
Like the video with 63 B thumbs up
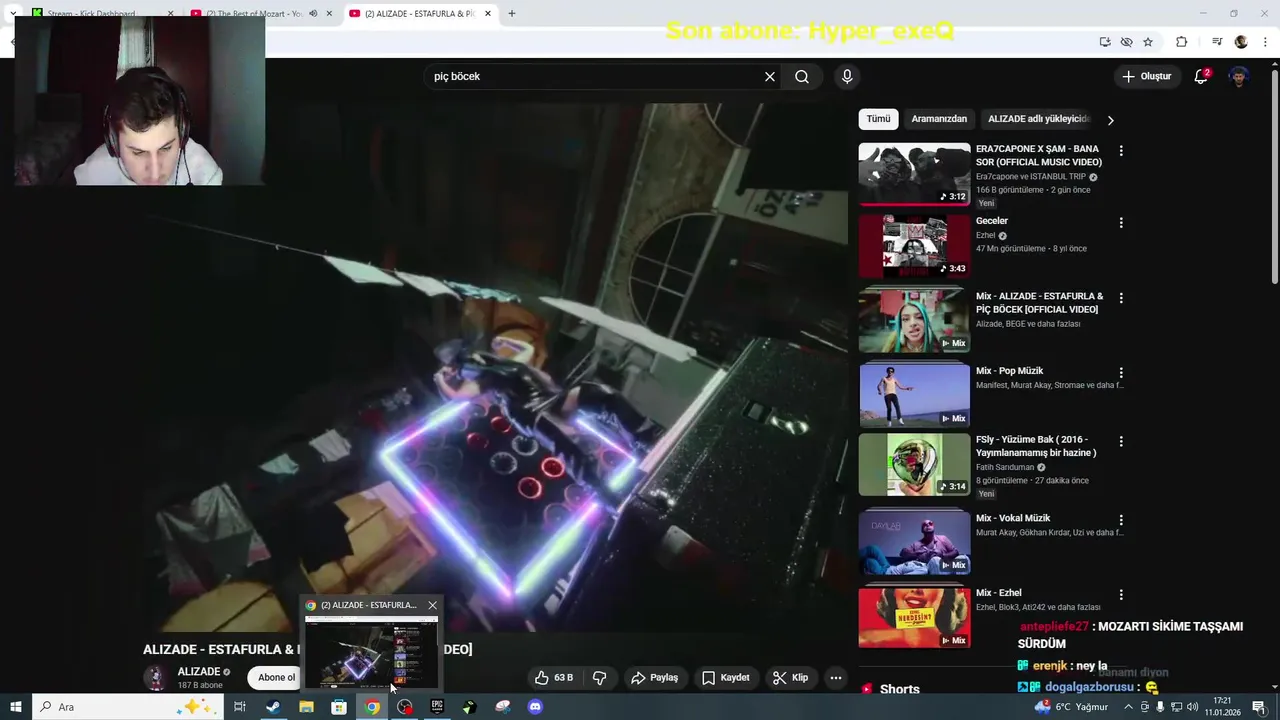point(554,678)
